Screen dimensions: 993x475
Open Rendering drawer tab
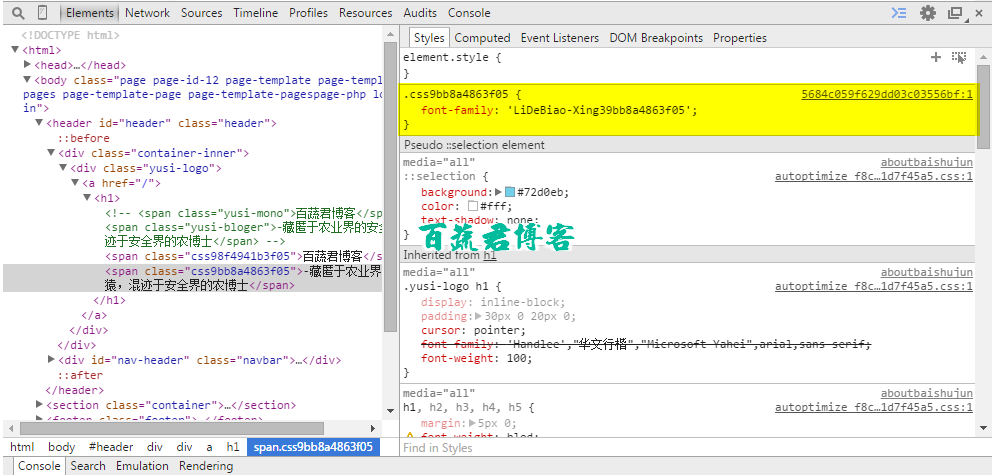pyautogui.click(x=206, y=466)
